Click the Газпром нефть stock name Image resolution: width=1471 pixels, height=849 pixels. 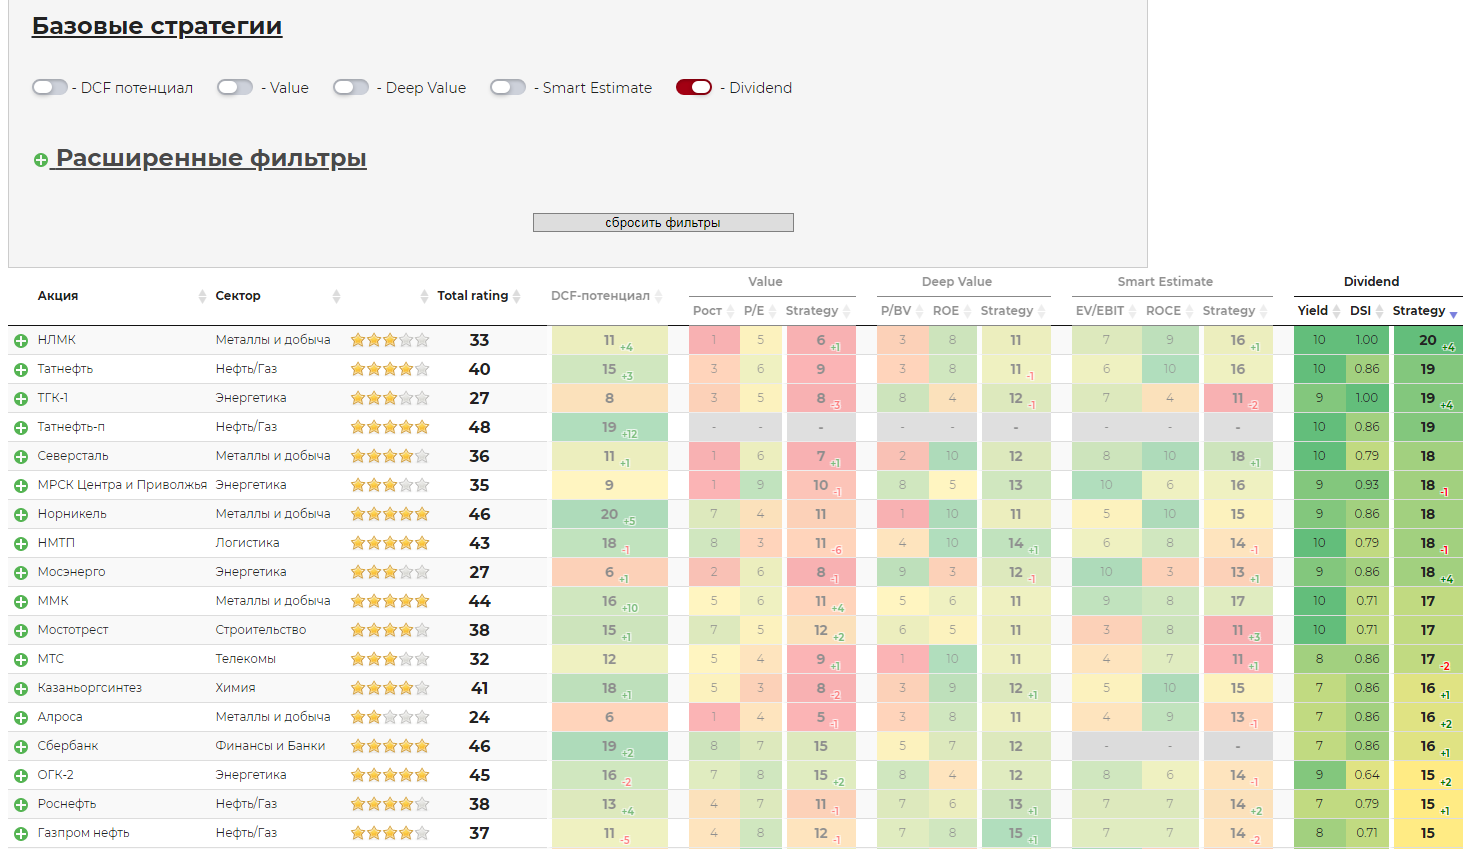pyautogui.click(x=84, y=833)
